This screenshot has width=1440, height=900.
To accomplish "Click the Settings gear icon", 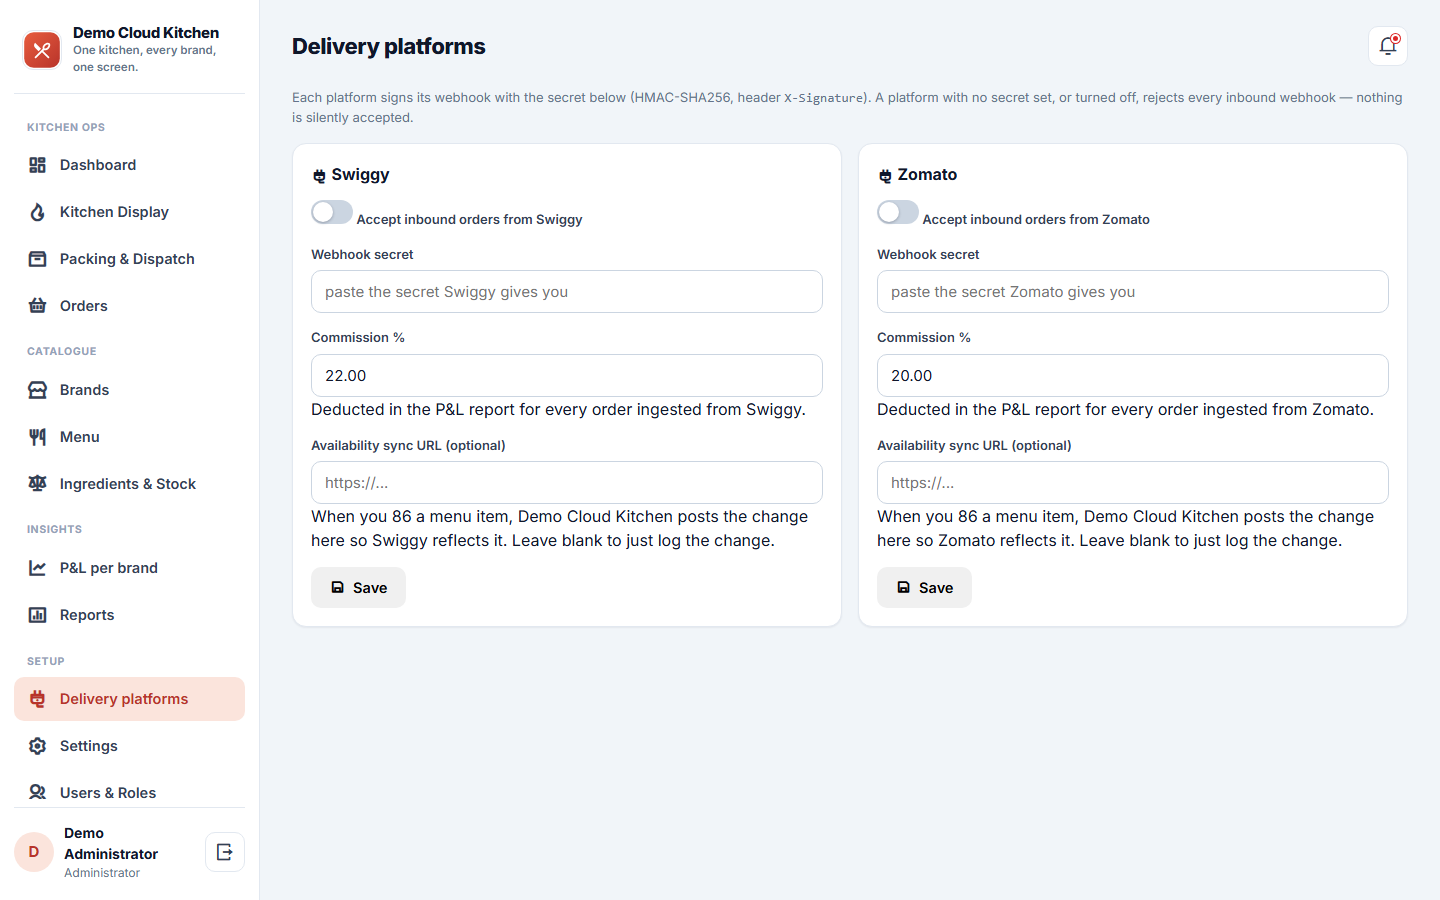I will pos(38,746).
